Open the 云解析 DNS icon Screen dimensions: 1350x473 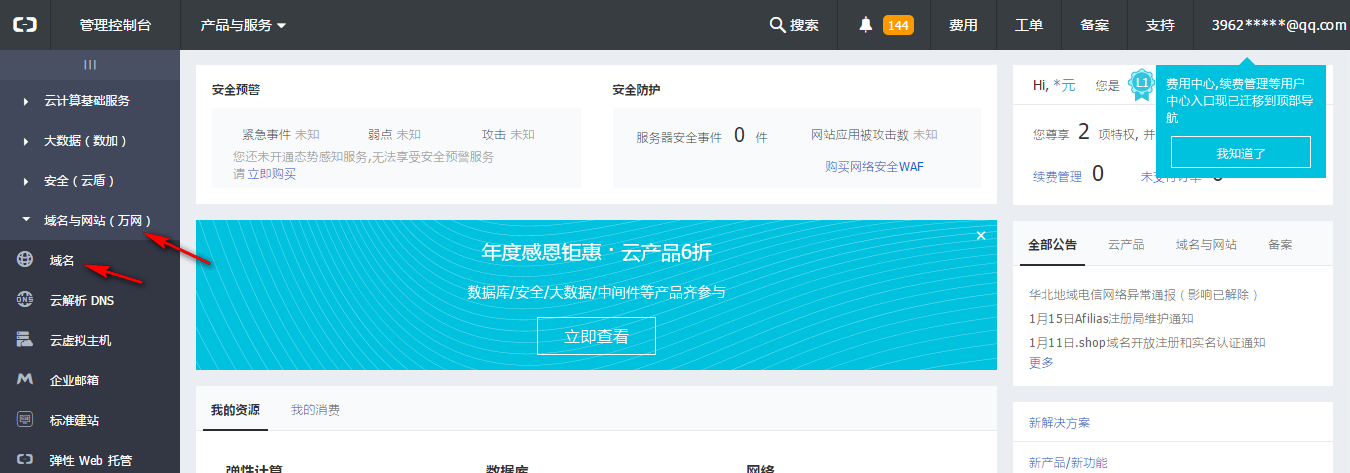[25, 300]
